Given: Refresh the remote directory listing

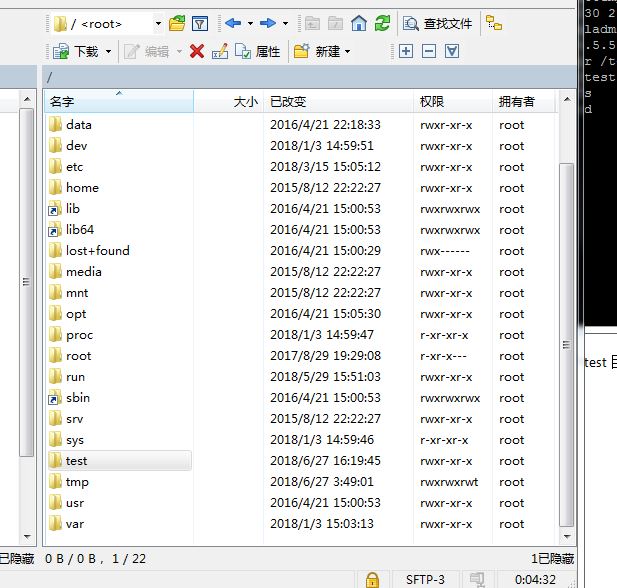Looking at the screenshot, I should point(382,23).
